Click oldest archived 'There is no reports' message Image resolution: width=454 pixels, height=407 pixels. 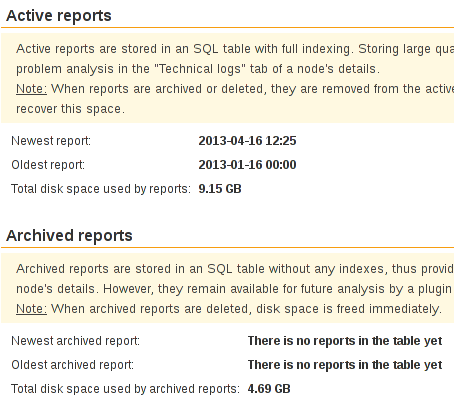[x=345, y=365]
